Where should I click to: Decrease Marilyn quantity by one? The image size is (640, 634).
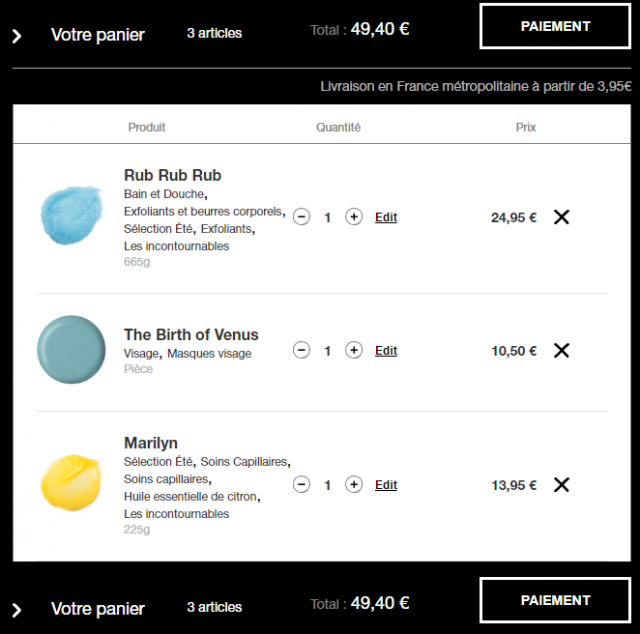click(x=301, y=485)
